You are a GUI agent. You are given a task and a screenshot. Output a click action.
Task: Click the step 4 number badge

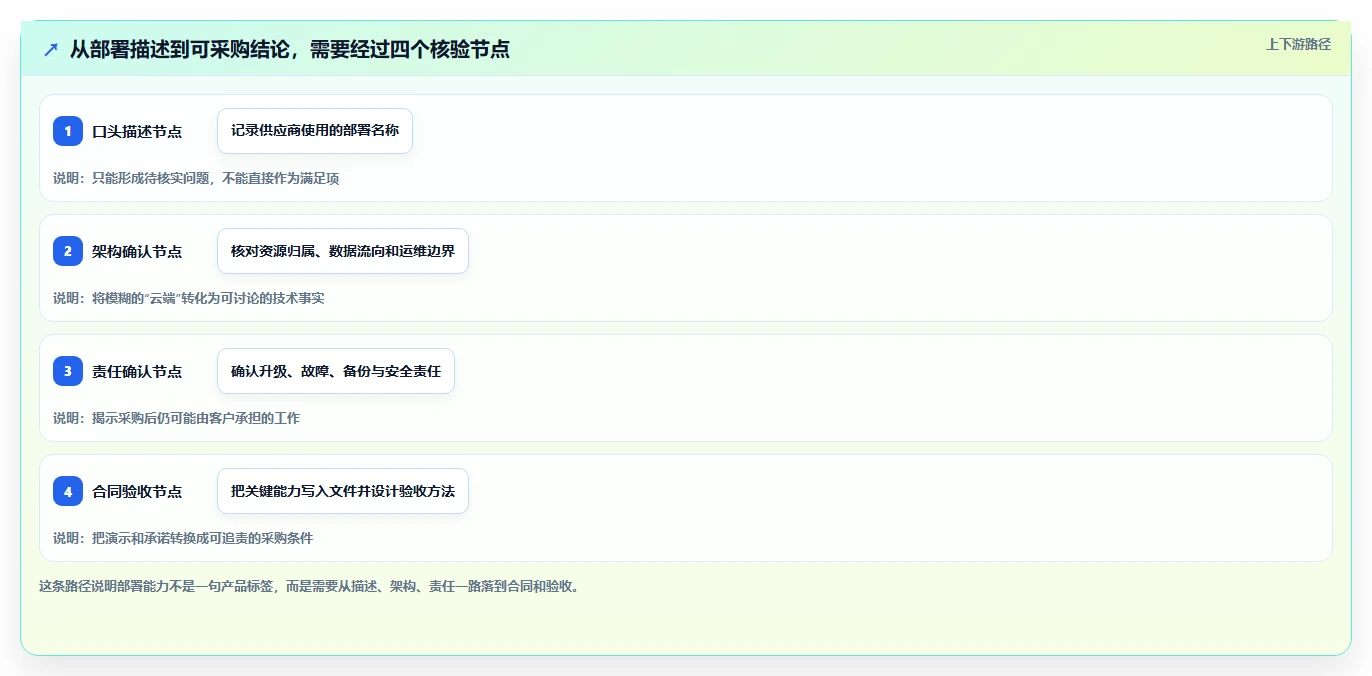coord(68,491)
